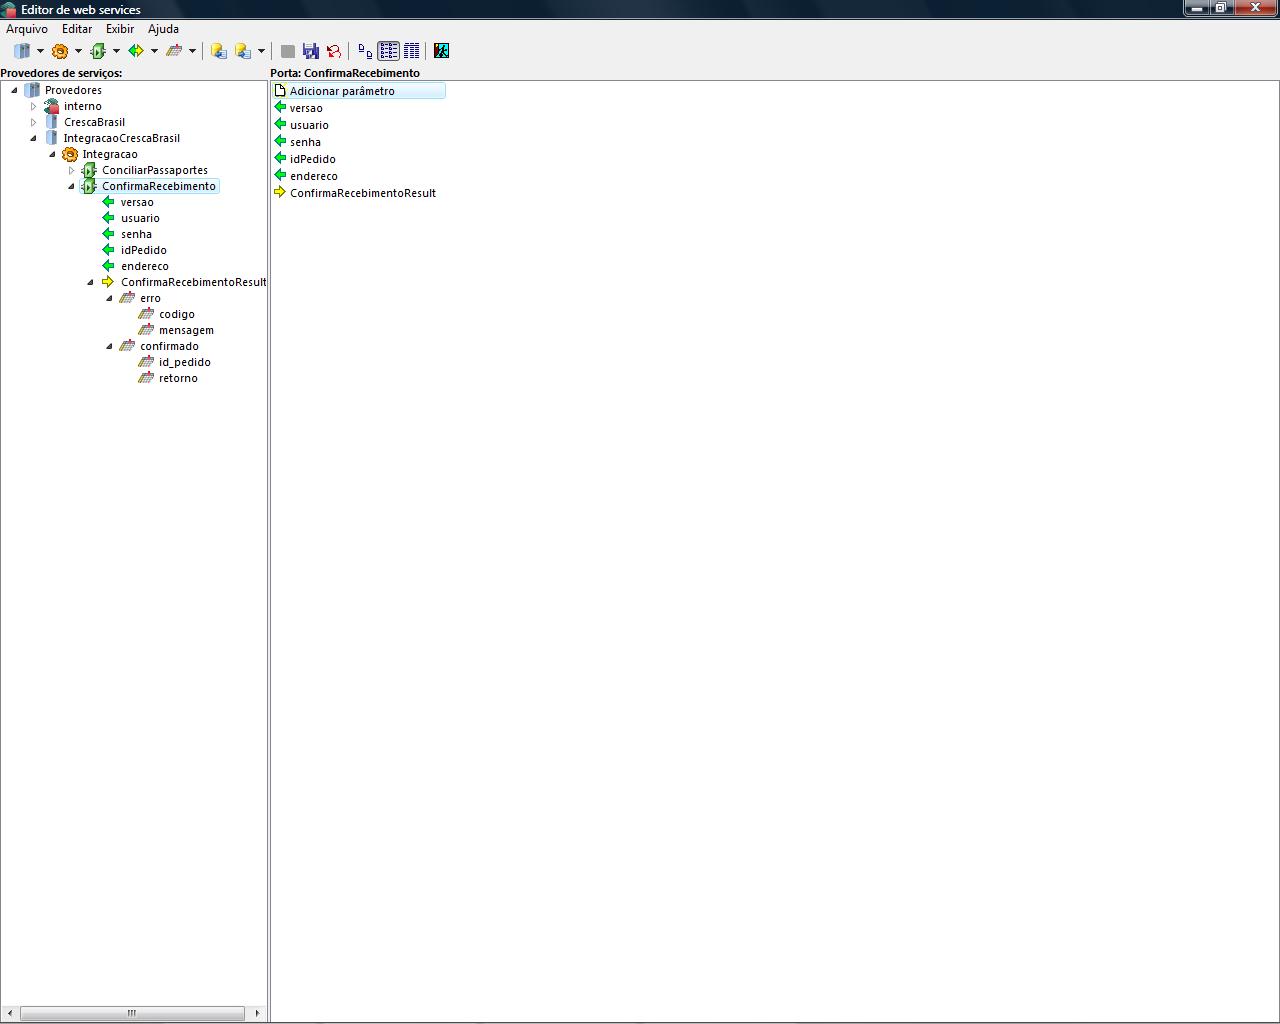The width and height of the screenshot is (1280, 1024).
Task: Click the exit door icon in toolbar
Action: [441, 51]
